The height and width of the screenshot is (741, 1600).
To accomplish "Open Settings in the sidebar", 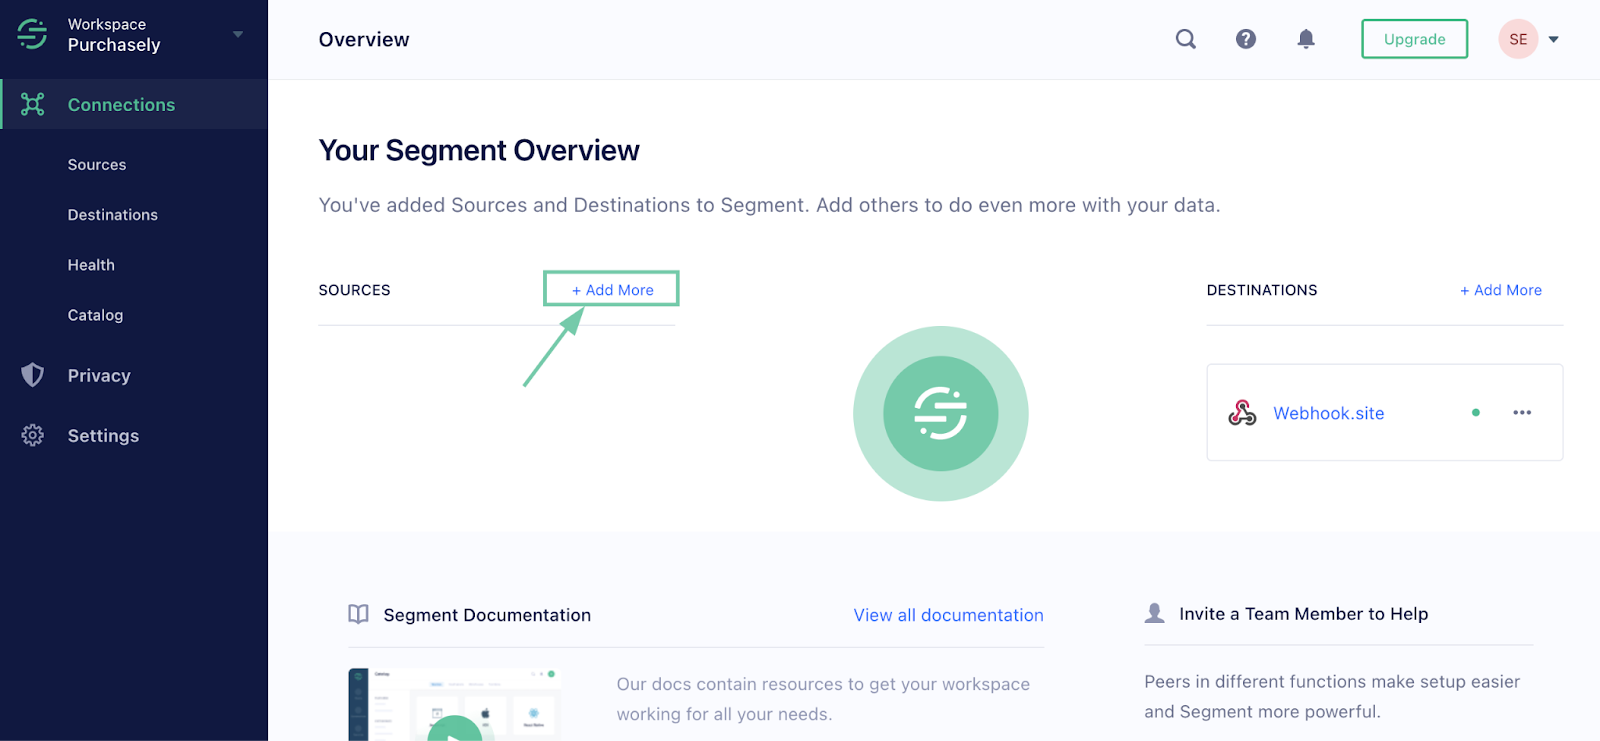I will click(x=103, y=436).
